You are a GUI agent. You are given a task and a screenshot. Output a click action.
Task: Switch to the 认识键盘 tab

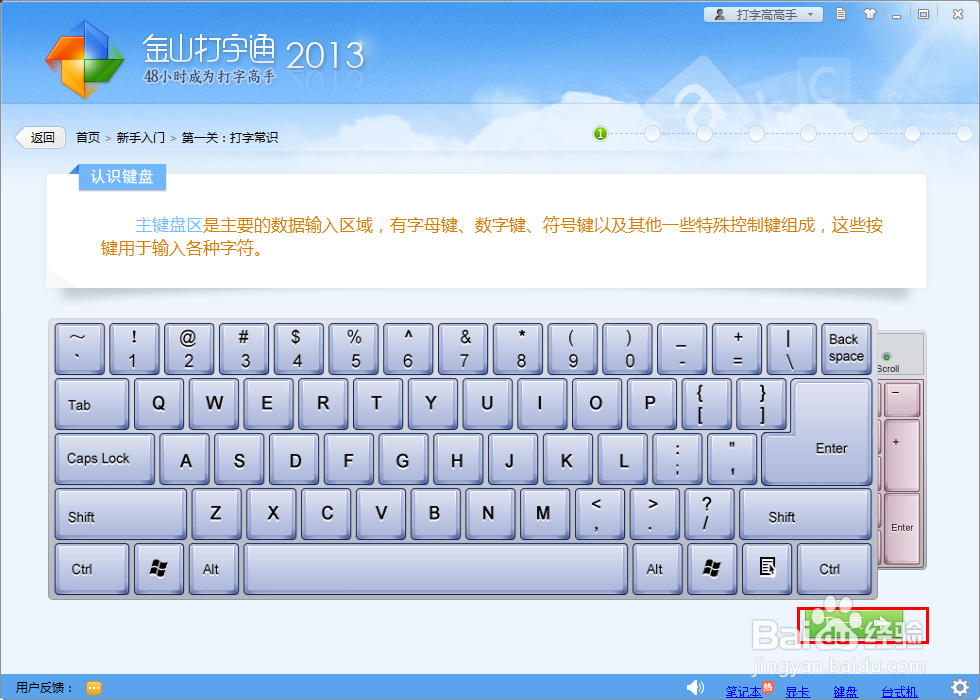[121, 177]
